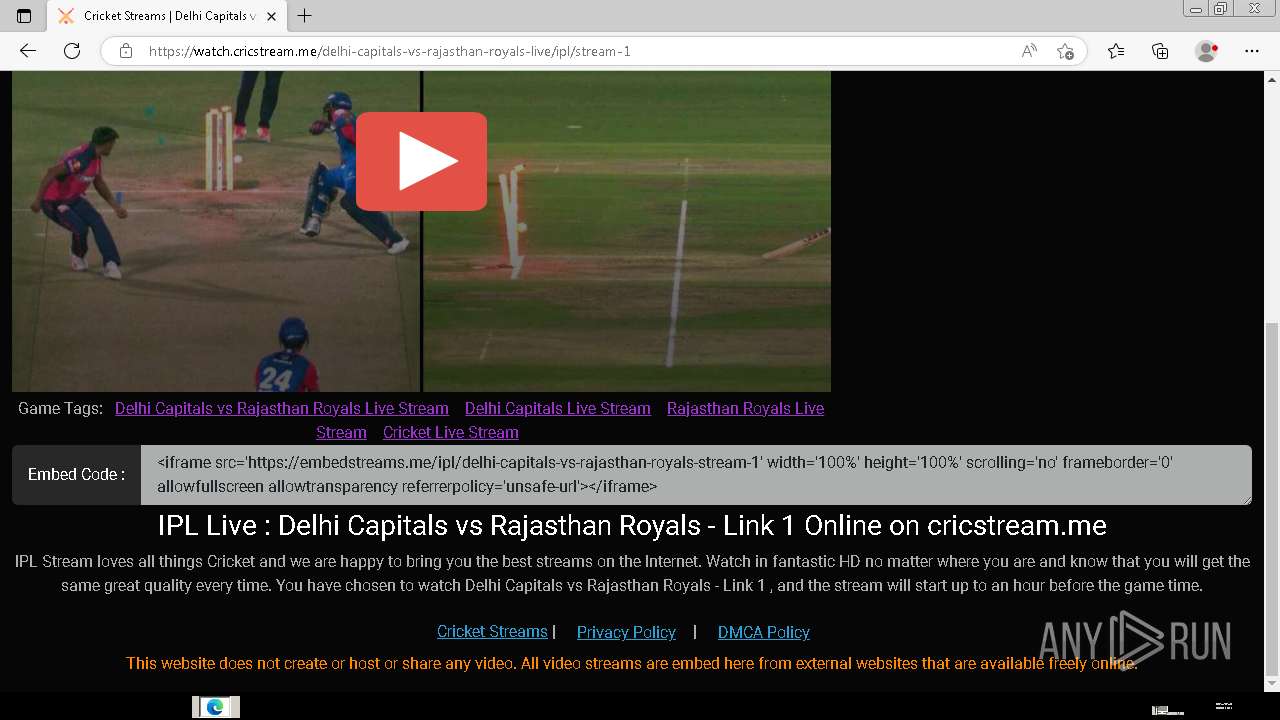Screen dimensions: 1280x720
Task: Click the page vertical scrollbar
Action: pyautogui.click(x=1272, y=497)
